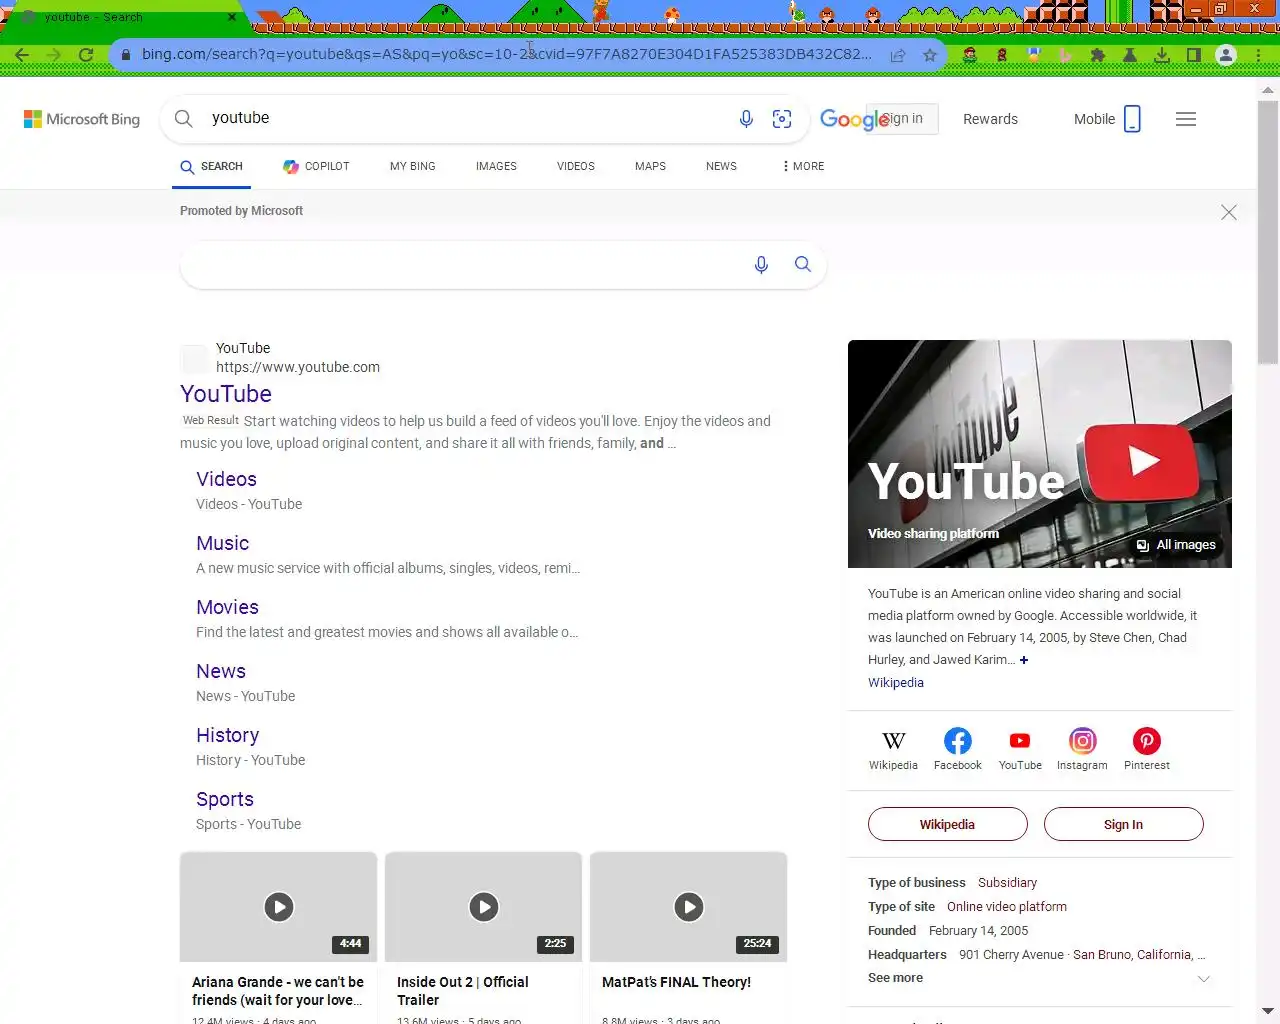Open the Bing hamburger menu

point(1186,119)
